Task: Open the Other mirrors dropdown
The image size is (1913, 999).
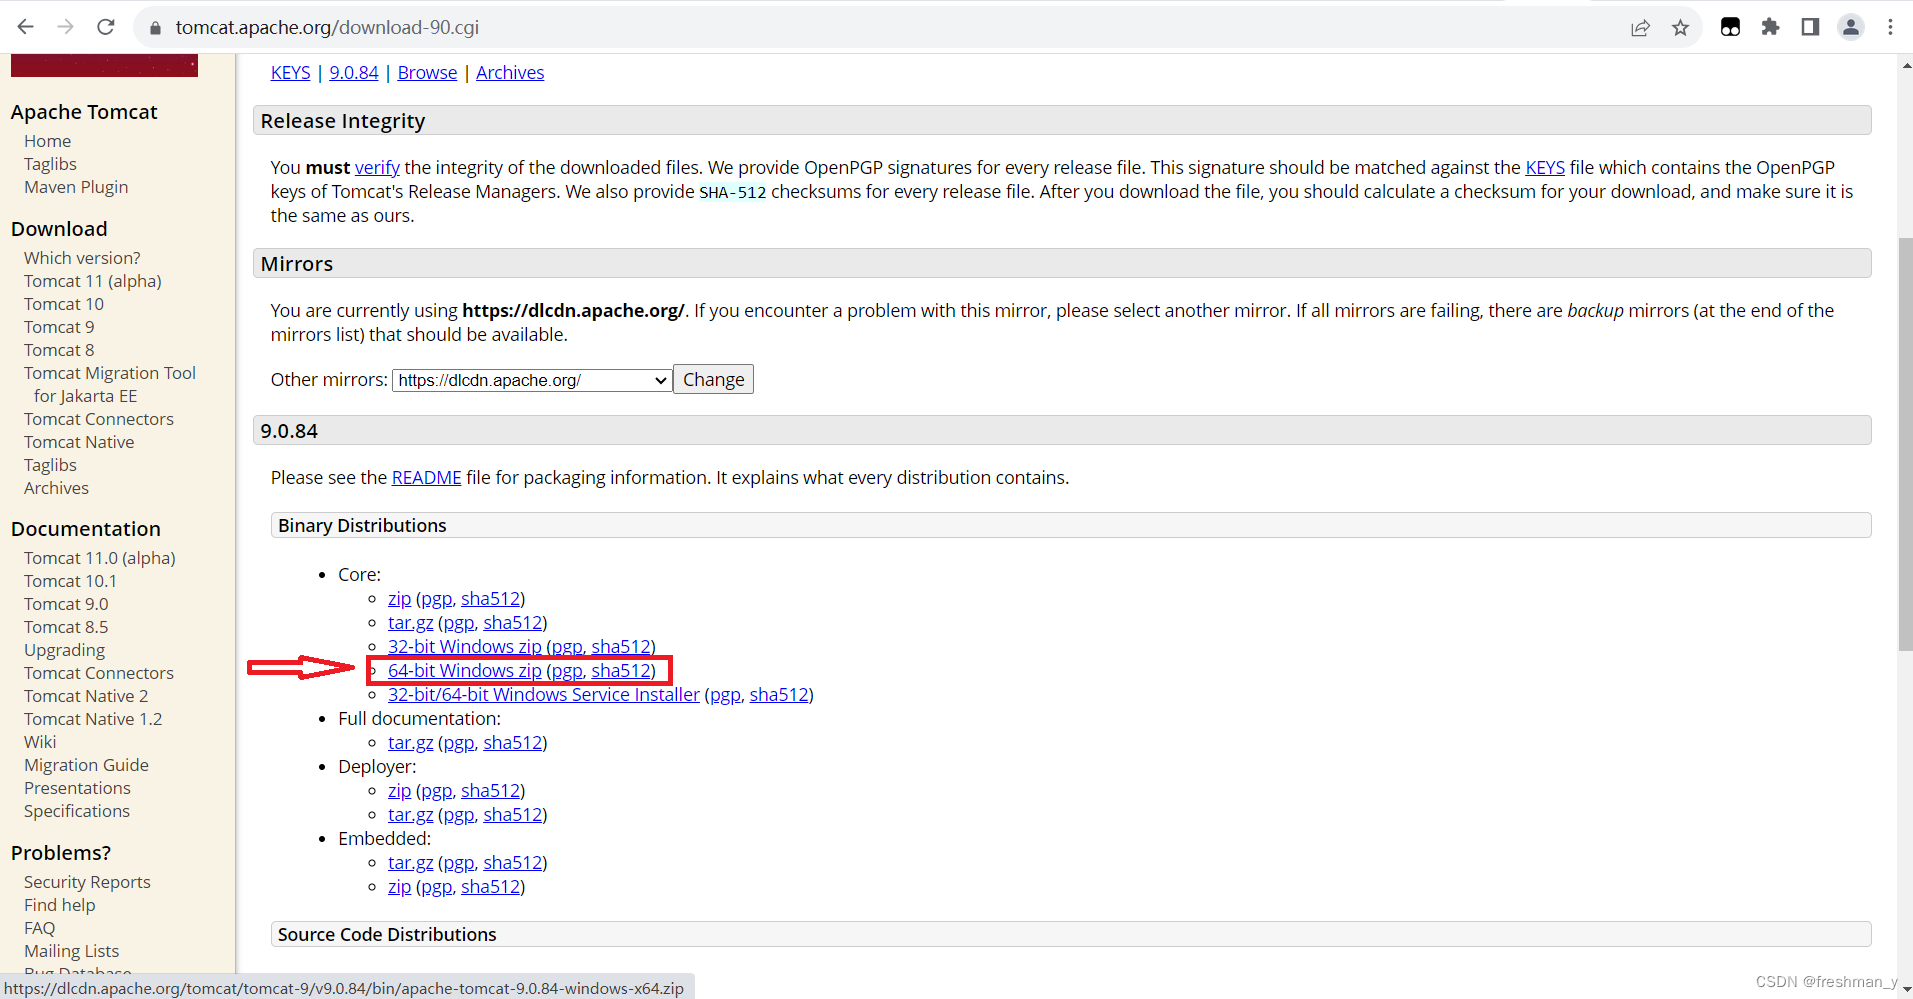Action: tap(531, 380)
